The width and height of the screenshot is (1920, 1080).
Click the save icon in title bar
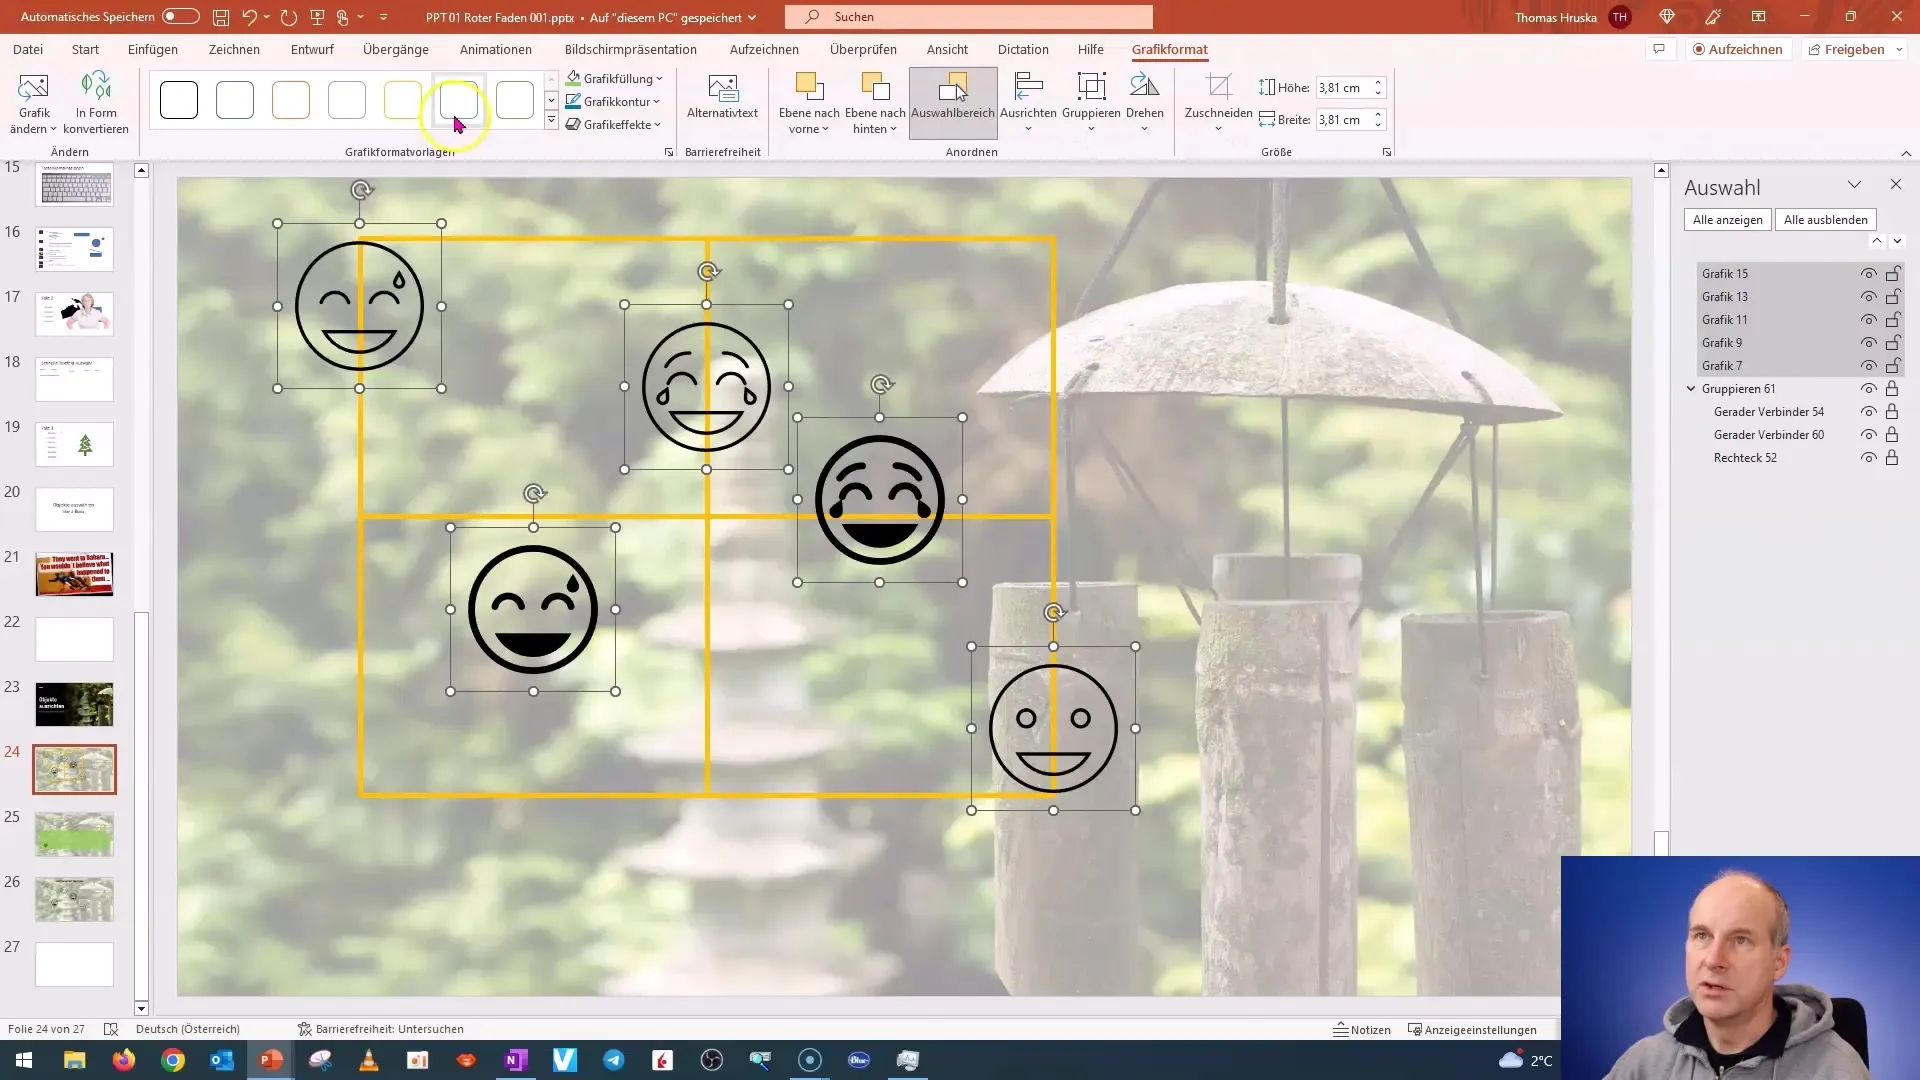[221, 17]
